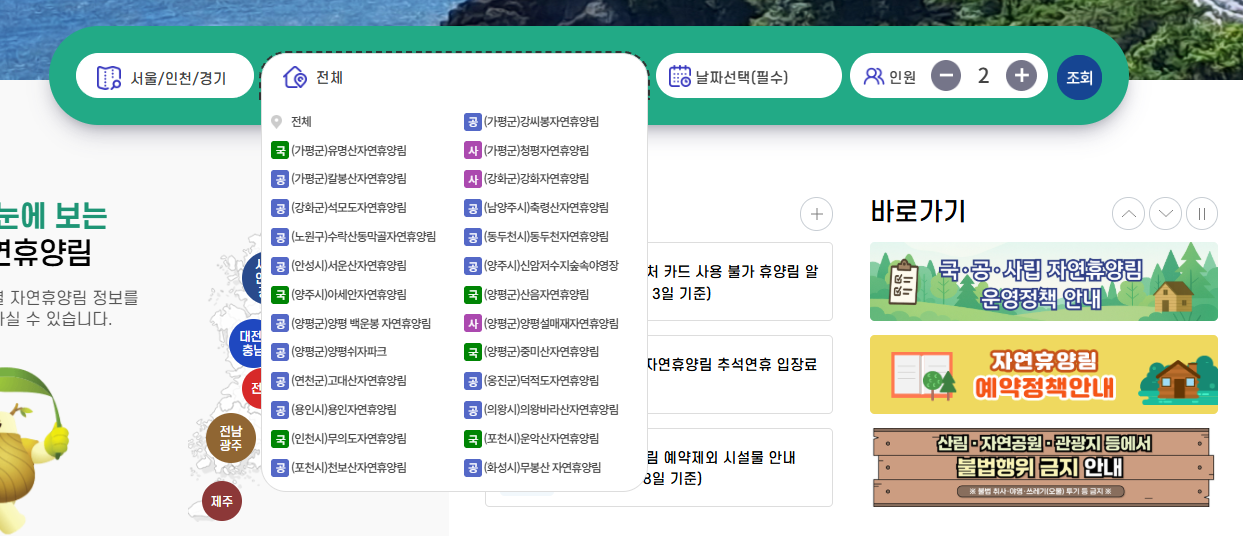Open notice about 카드 사용 불가 휴양림
The height and width of the screenshot is (536, 1243).
pyautogui.click(x=740, y=281)
